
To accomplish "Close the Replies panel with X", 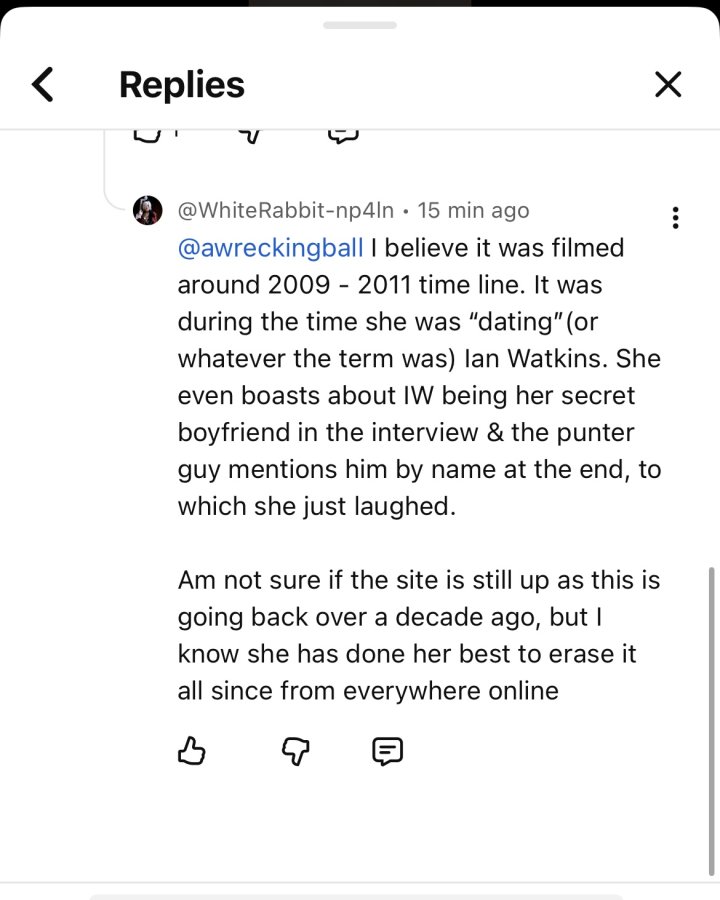I will pyautogui.click(x=668, y=84).
